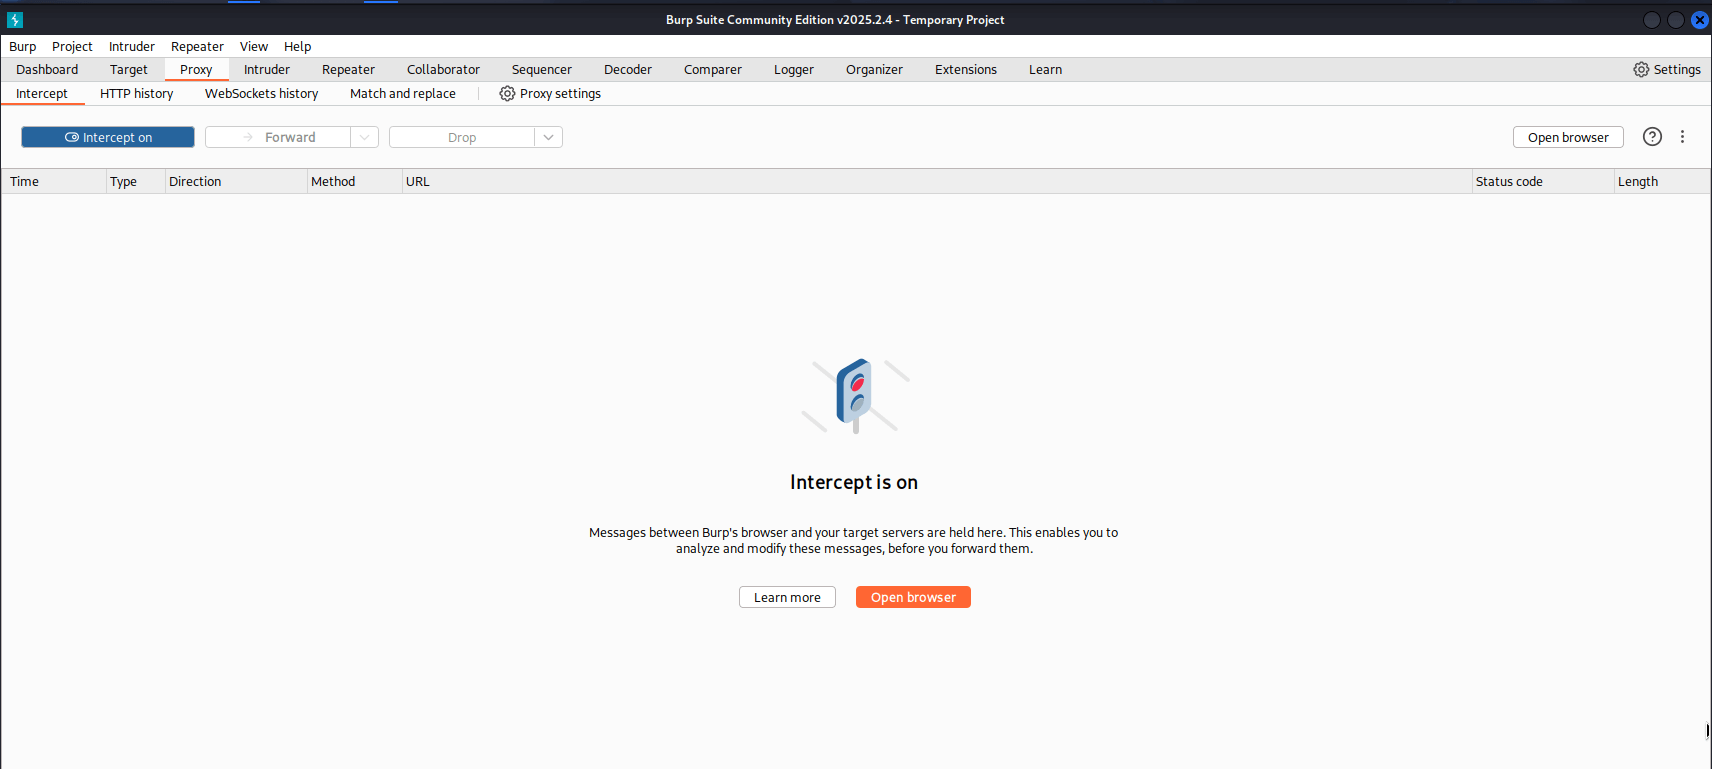Open the Project menu
This screenshot has width=1712, height=769.
click(x=72, y=47)
